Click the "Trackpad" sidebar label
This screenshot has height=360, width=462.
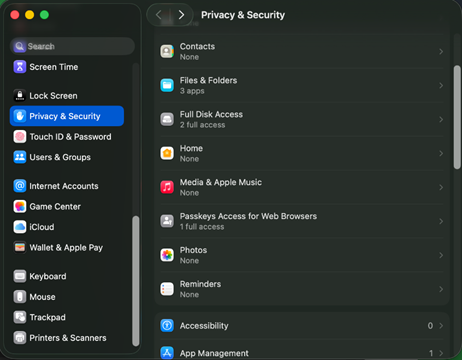47,317
